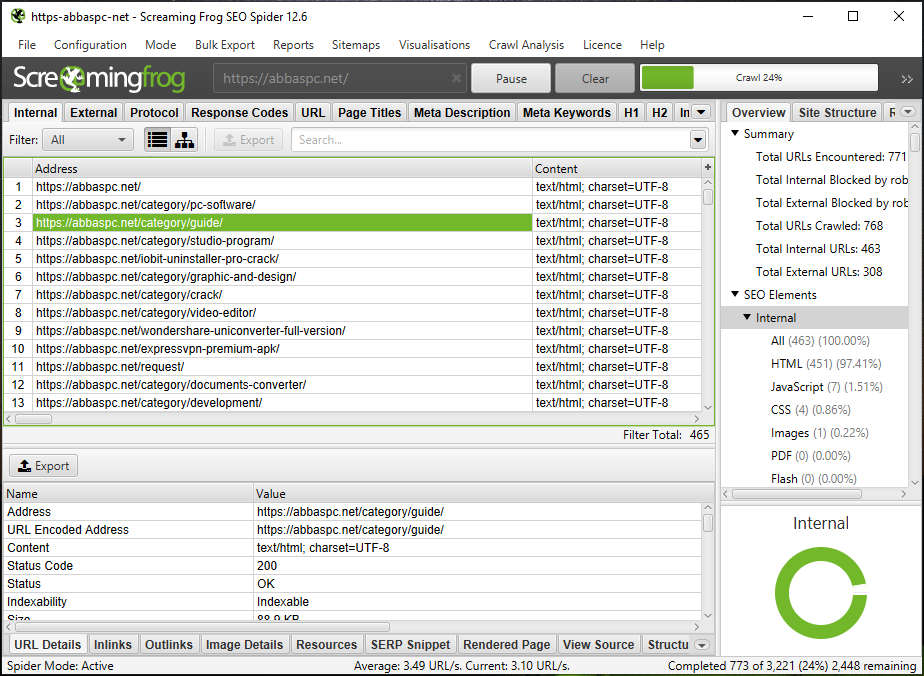Click the top Export button beside the filter

[249, 140]
